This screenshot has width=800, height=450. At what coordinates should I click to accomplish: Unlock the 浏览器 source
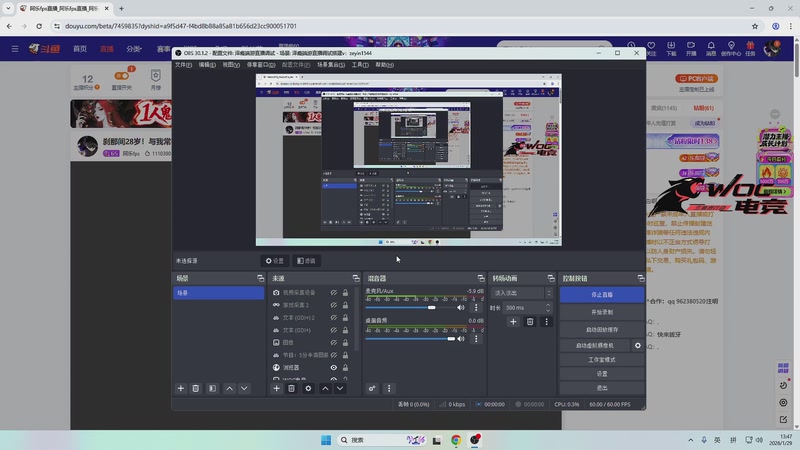pyautogui.click(x=345, y=367)
